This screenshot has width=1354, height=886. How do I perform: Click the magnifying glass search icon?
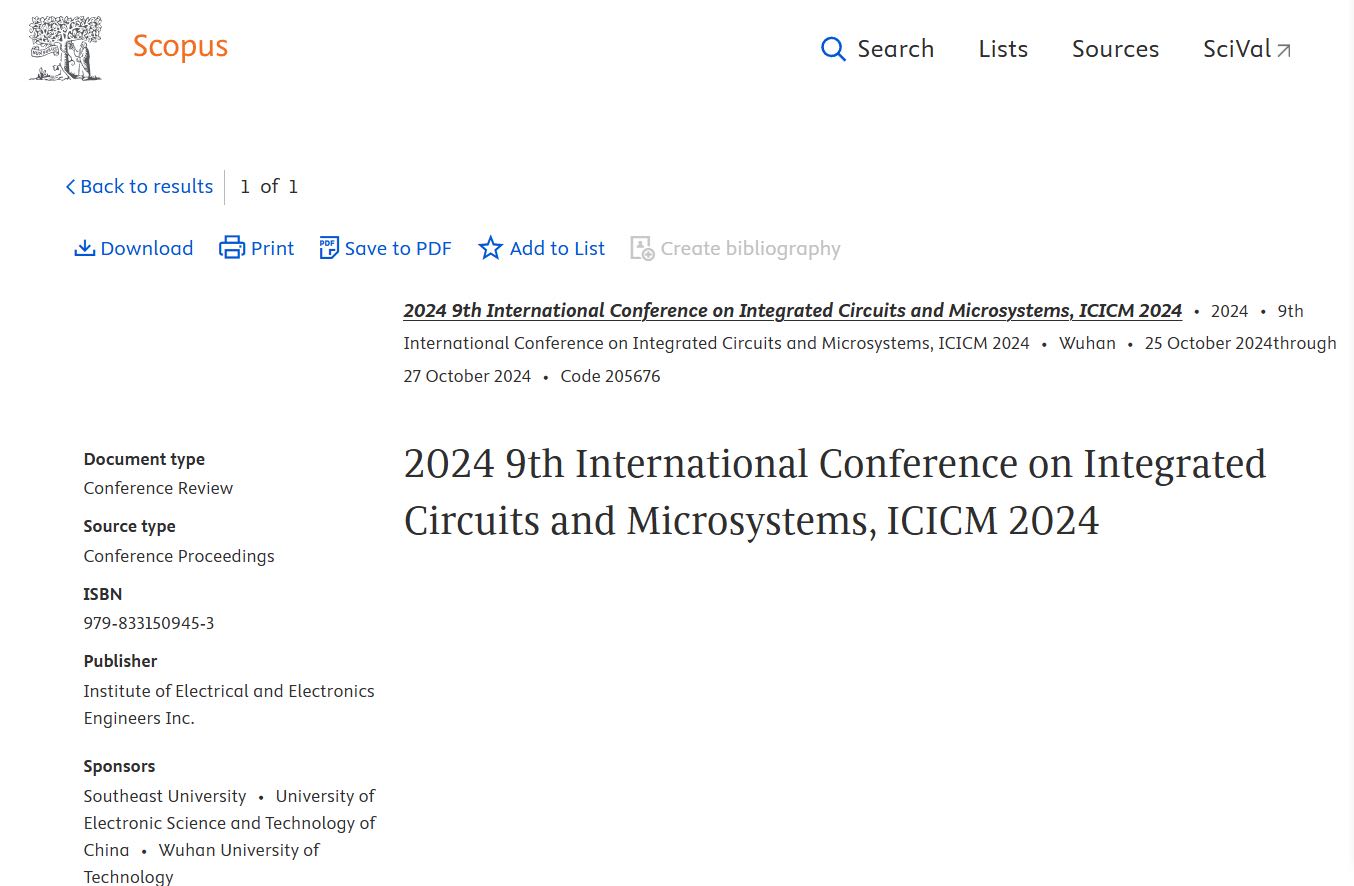coord(833,49)
